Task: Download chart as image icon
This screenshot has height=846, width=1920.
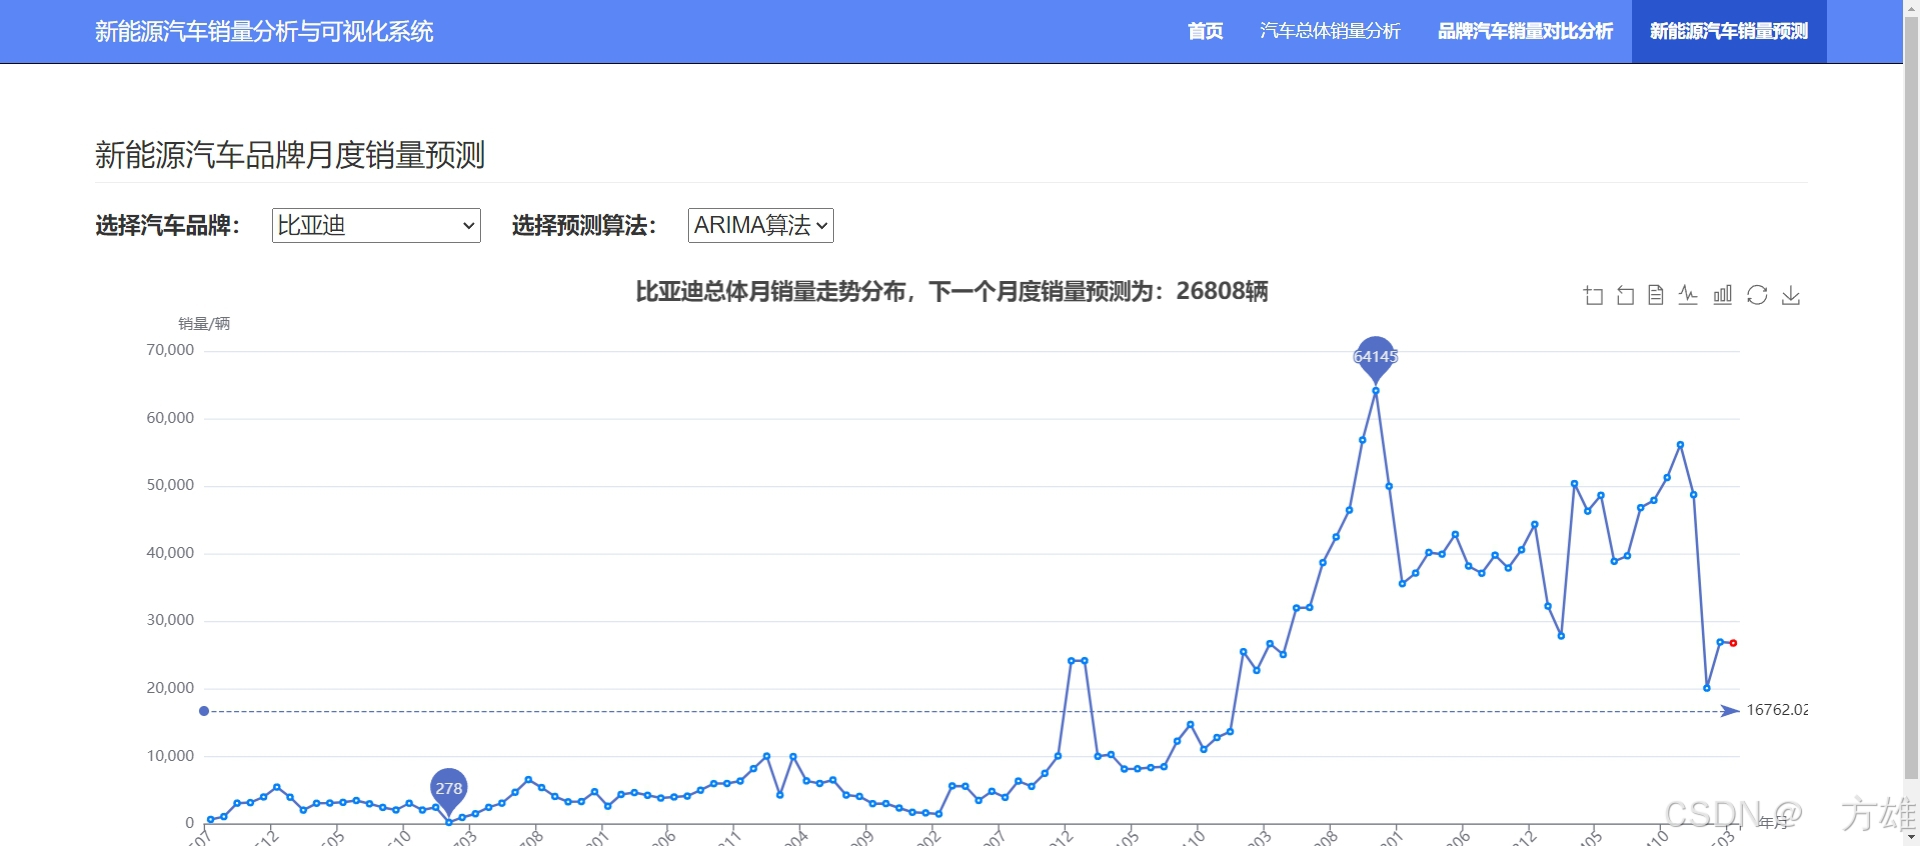Action: pyautogui.click(x=1791, y=295)
